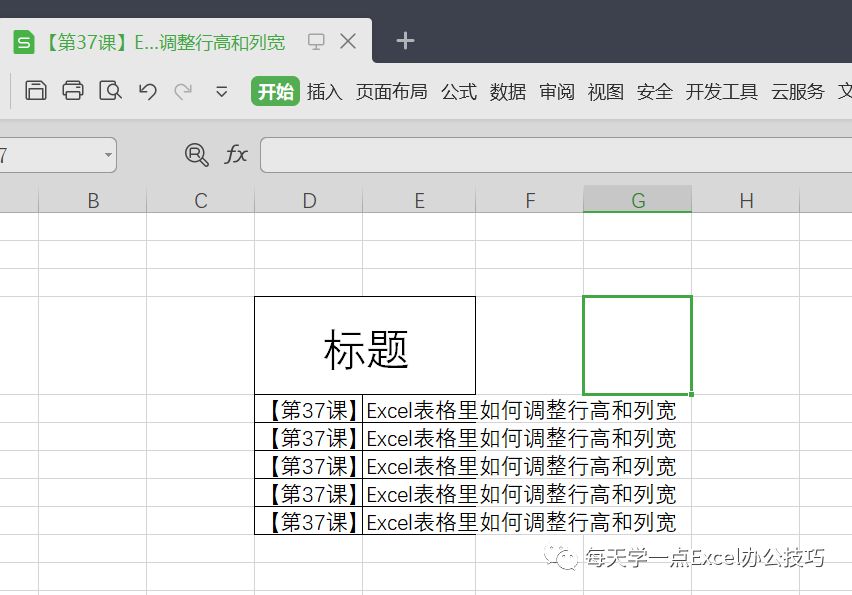
Task: Click the first Excel表格里如何调整行高和列宽 cell
Action: tap(419, 409)
